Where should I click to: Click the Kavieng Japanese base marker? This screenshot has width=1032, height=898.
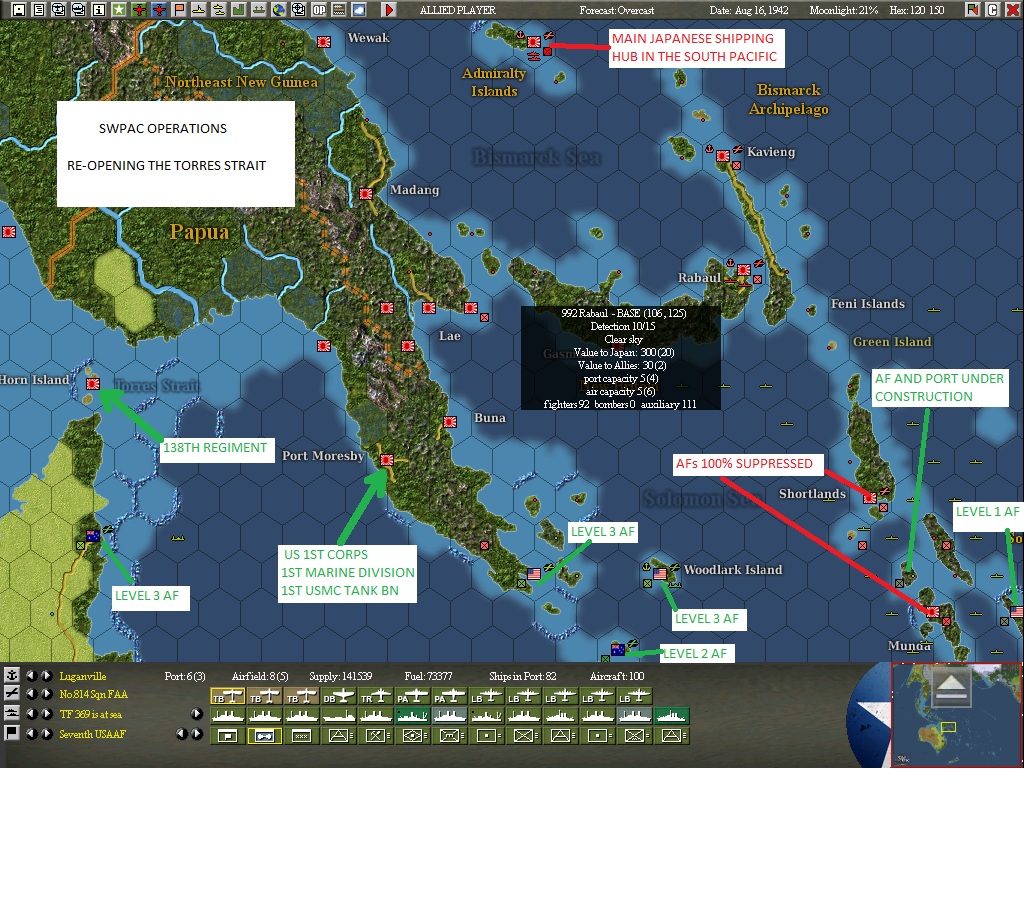tap(723, 156)
